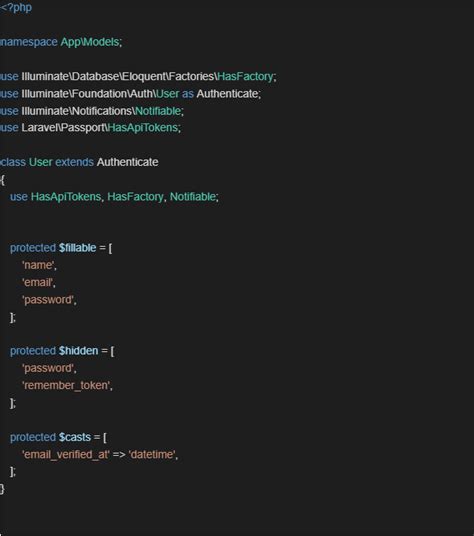This screenshot has height=536, width=474.
Task: Click 'HasFactory' in the Eloquent Factories import
Action: coord(245,76)
